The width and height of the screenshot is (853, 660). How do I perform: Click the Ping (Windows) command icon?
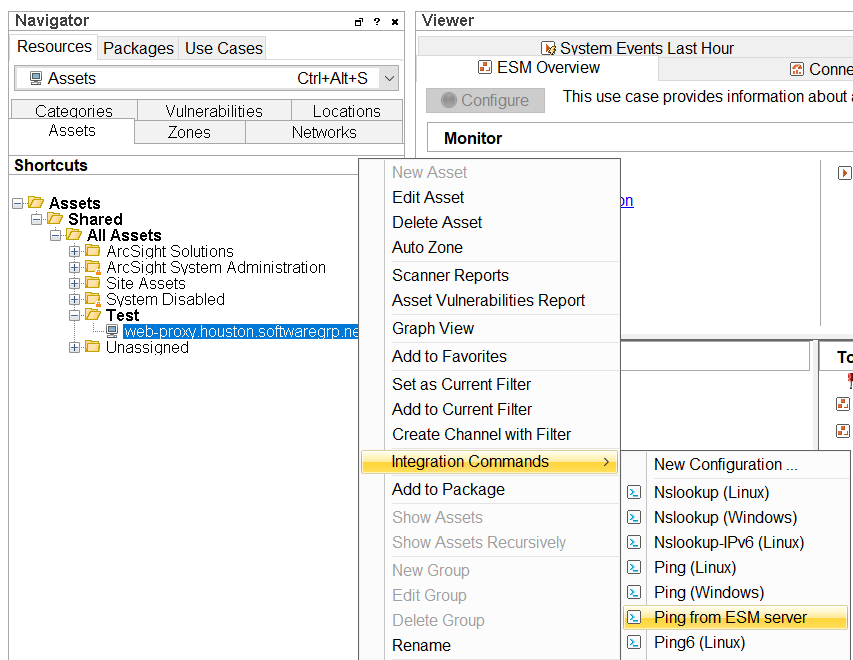[635, 592]
